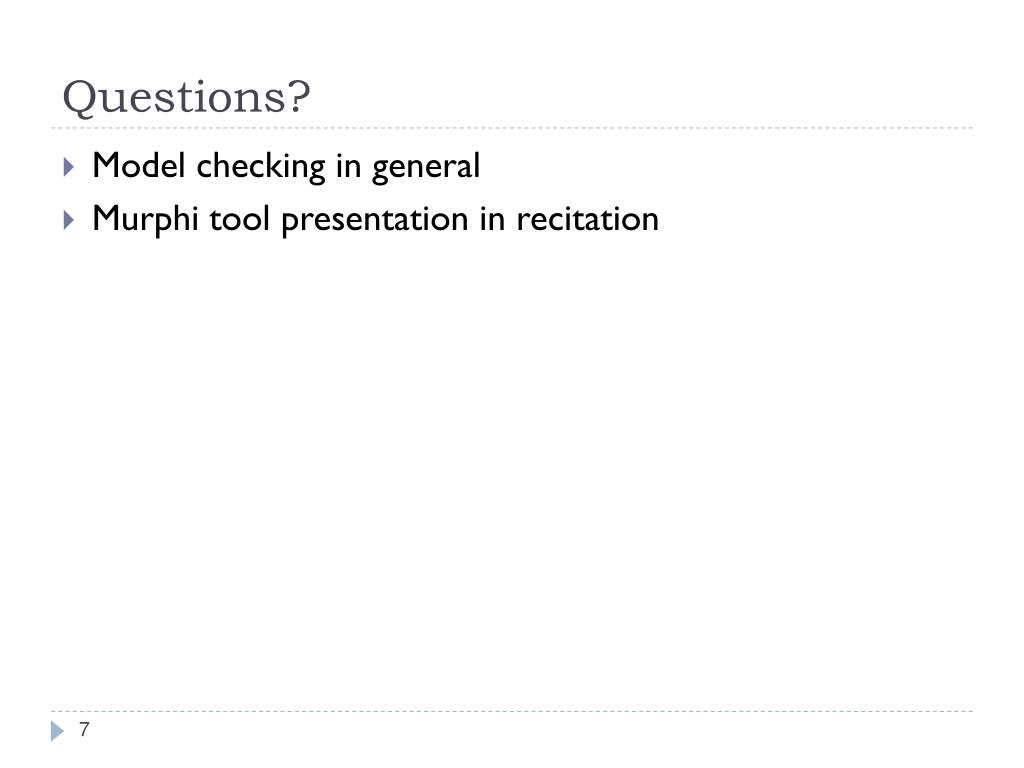Screen dimensions: 1024x768
Task: Click the word general
Action: pyautogui.click(x=426, y=167)
